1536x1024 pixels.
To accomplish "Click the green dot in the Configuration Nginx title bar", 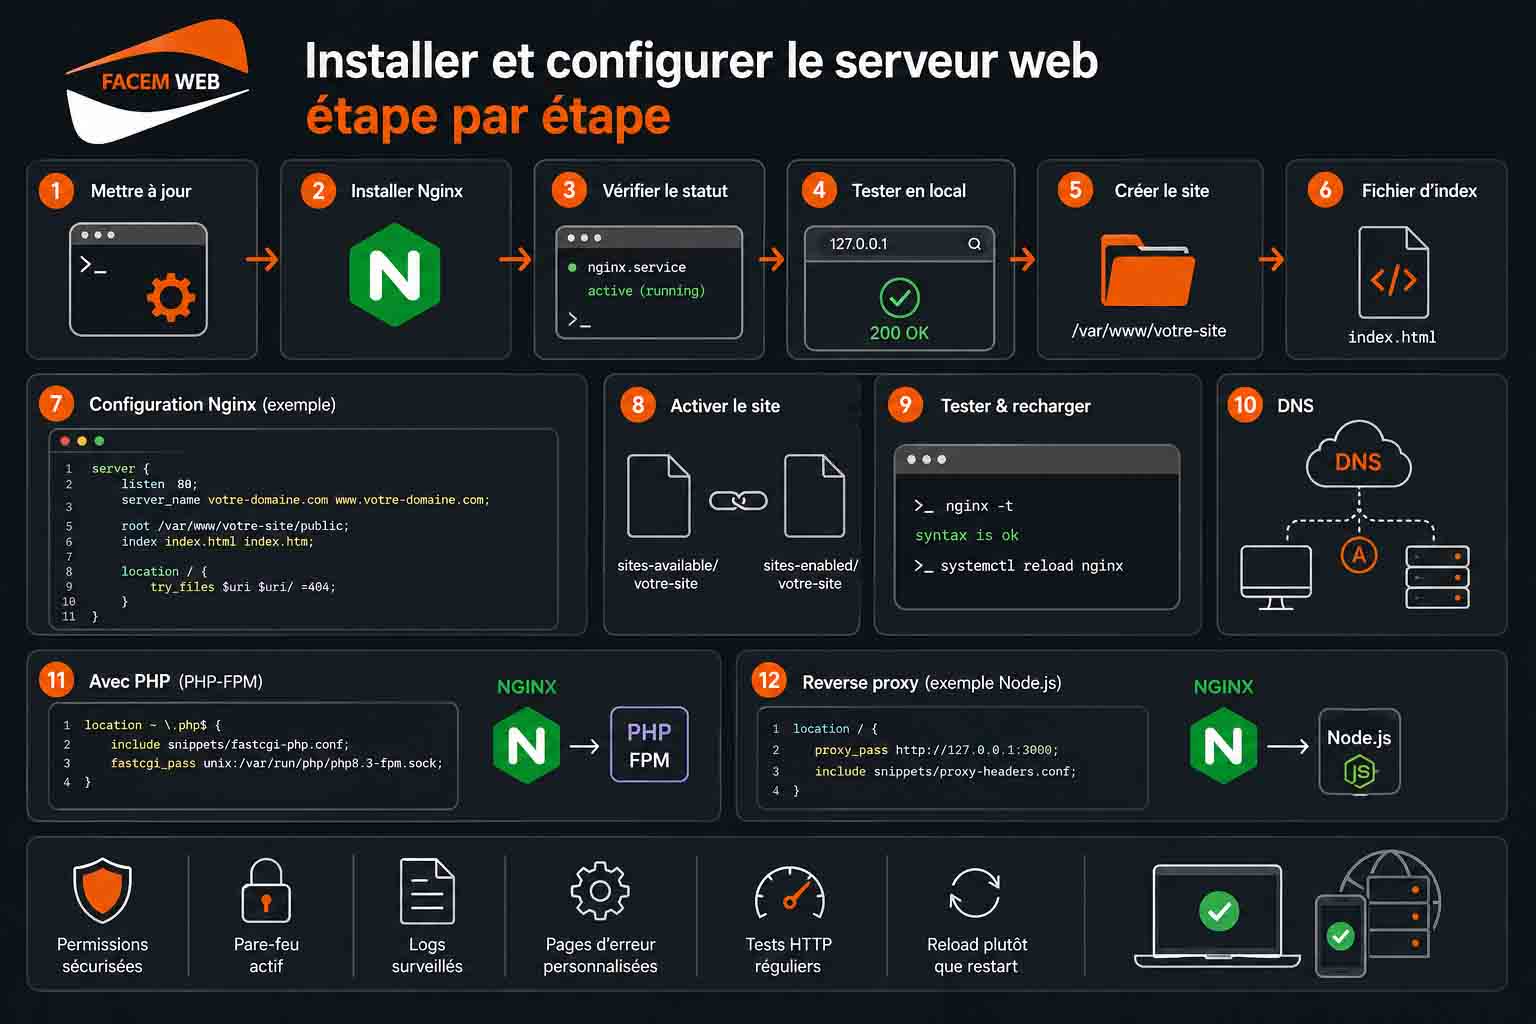I will [x=97, y=440].
